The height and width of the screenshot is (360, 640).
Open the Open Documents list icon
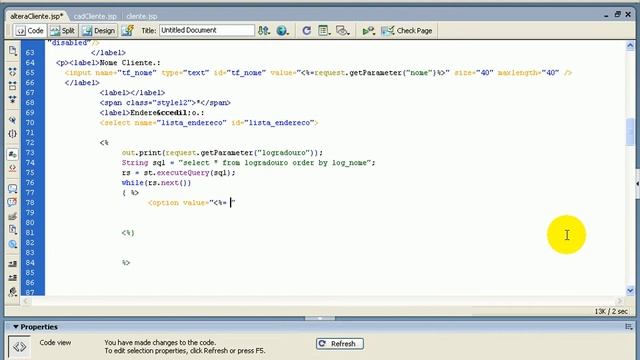pyautogui.click(x=13, y=51)
